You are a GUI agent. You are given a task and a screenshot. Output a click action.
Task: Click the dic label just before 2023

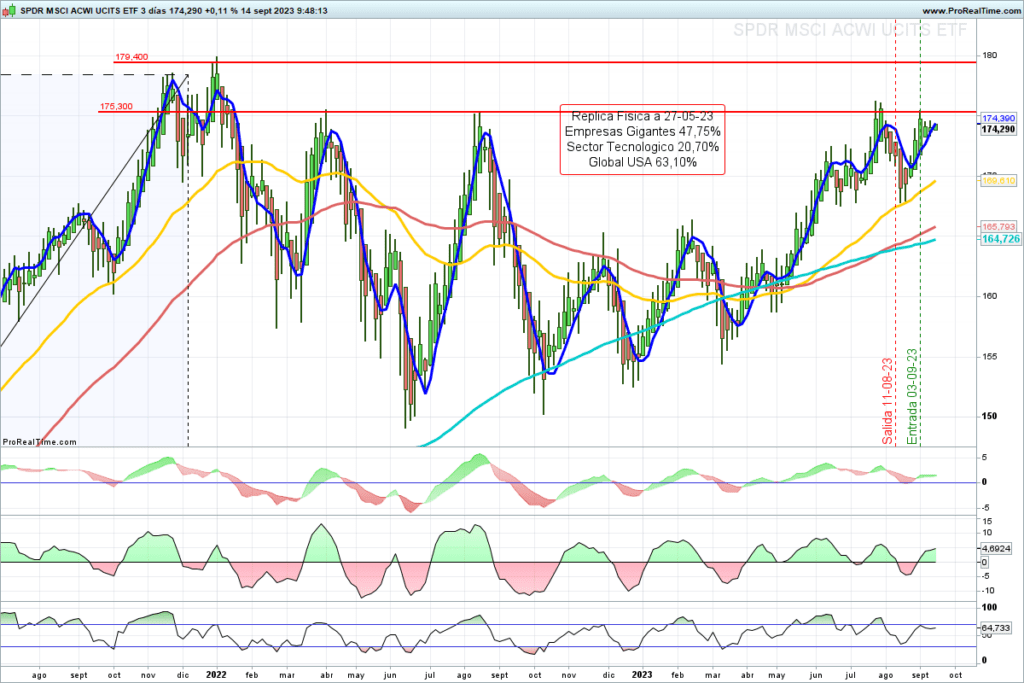608,675
